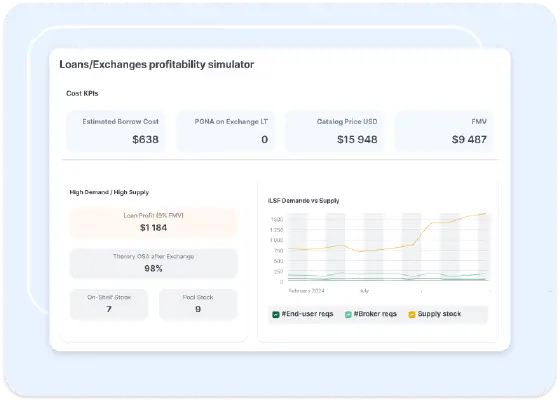560x402 pixels.
Task: Click the 250 y-axis label
Action: click(x=279, y=271)
